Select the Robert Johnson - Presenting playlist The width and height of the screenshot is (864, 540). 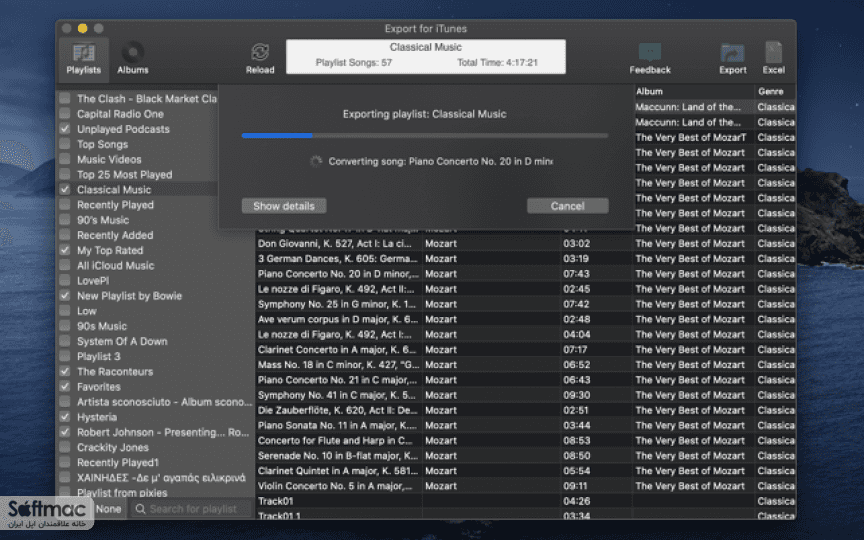point(163,432)
